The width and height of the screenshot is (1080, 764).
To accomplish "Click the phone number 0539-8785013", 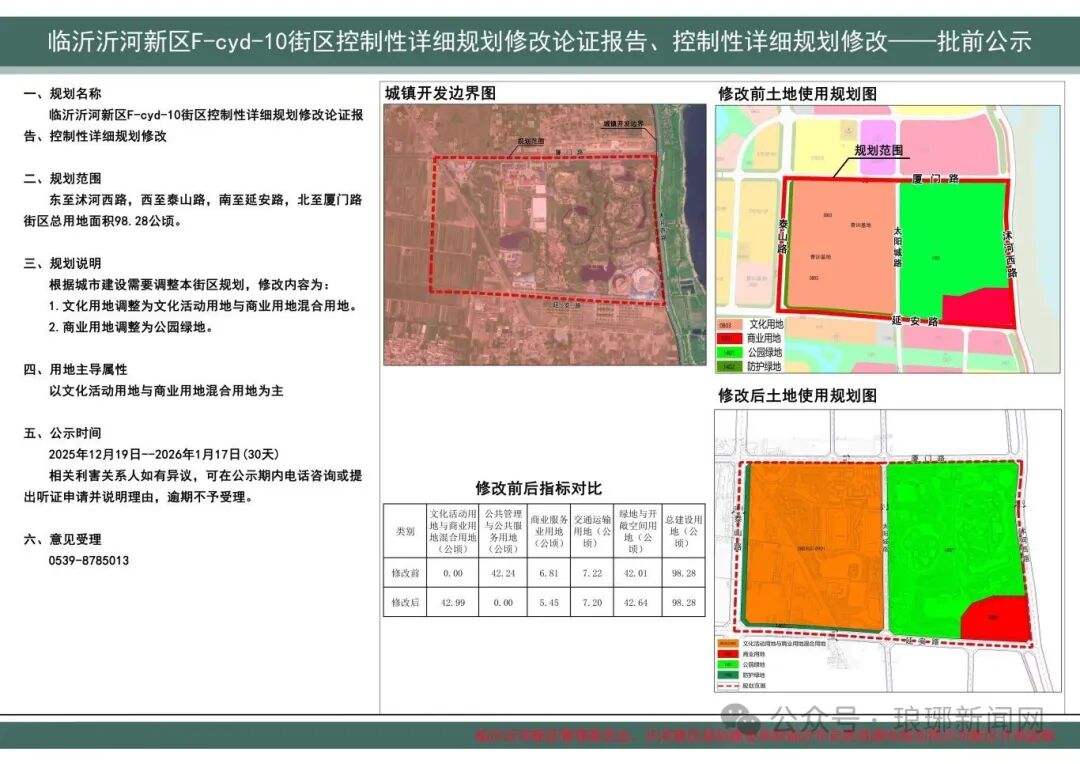I will tap(89, 561).
